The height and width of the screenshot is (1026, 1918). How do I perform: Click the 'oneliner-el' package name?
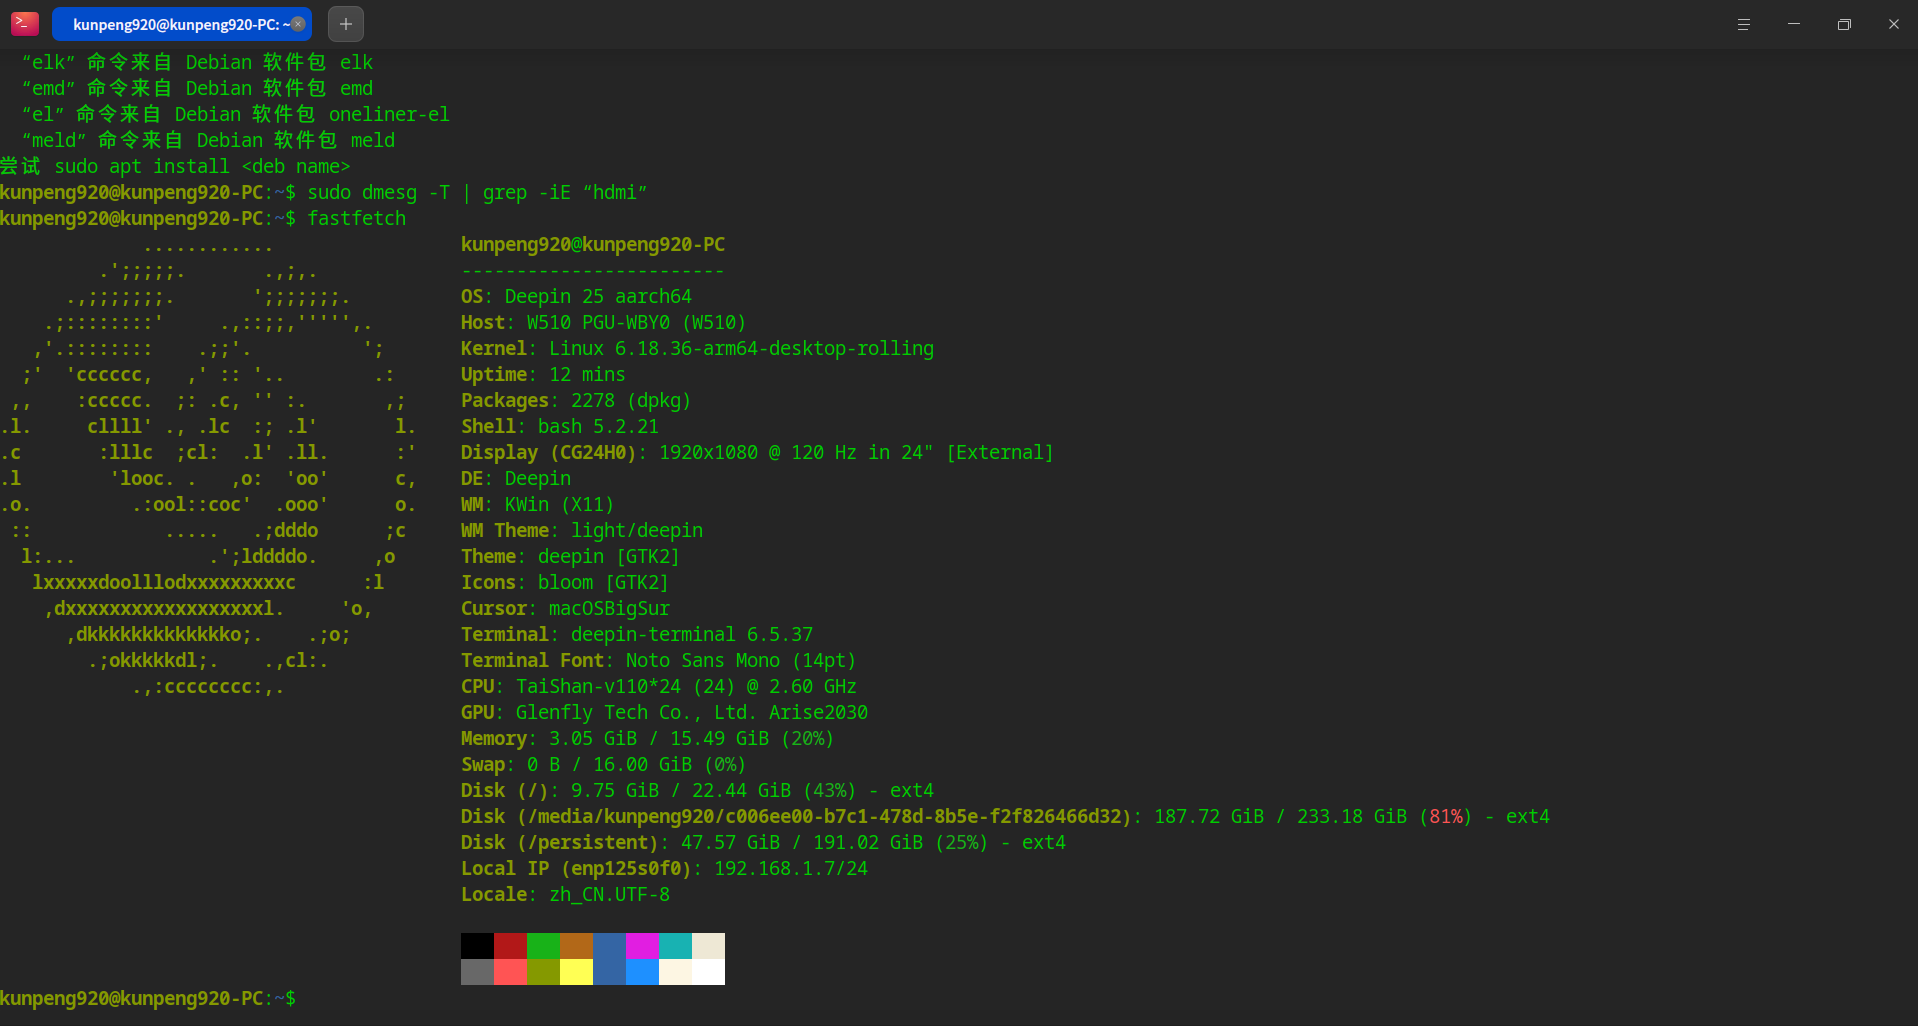coord(389,114)
